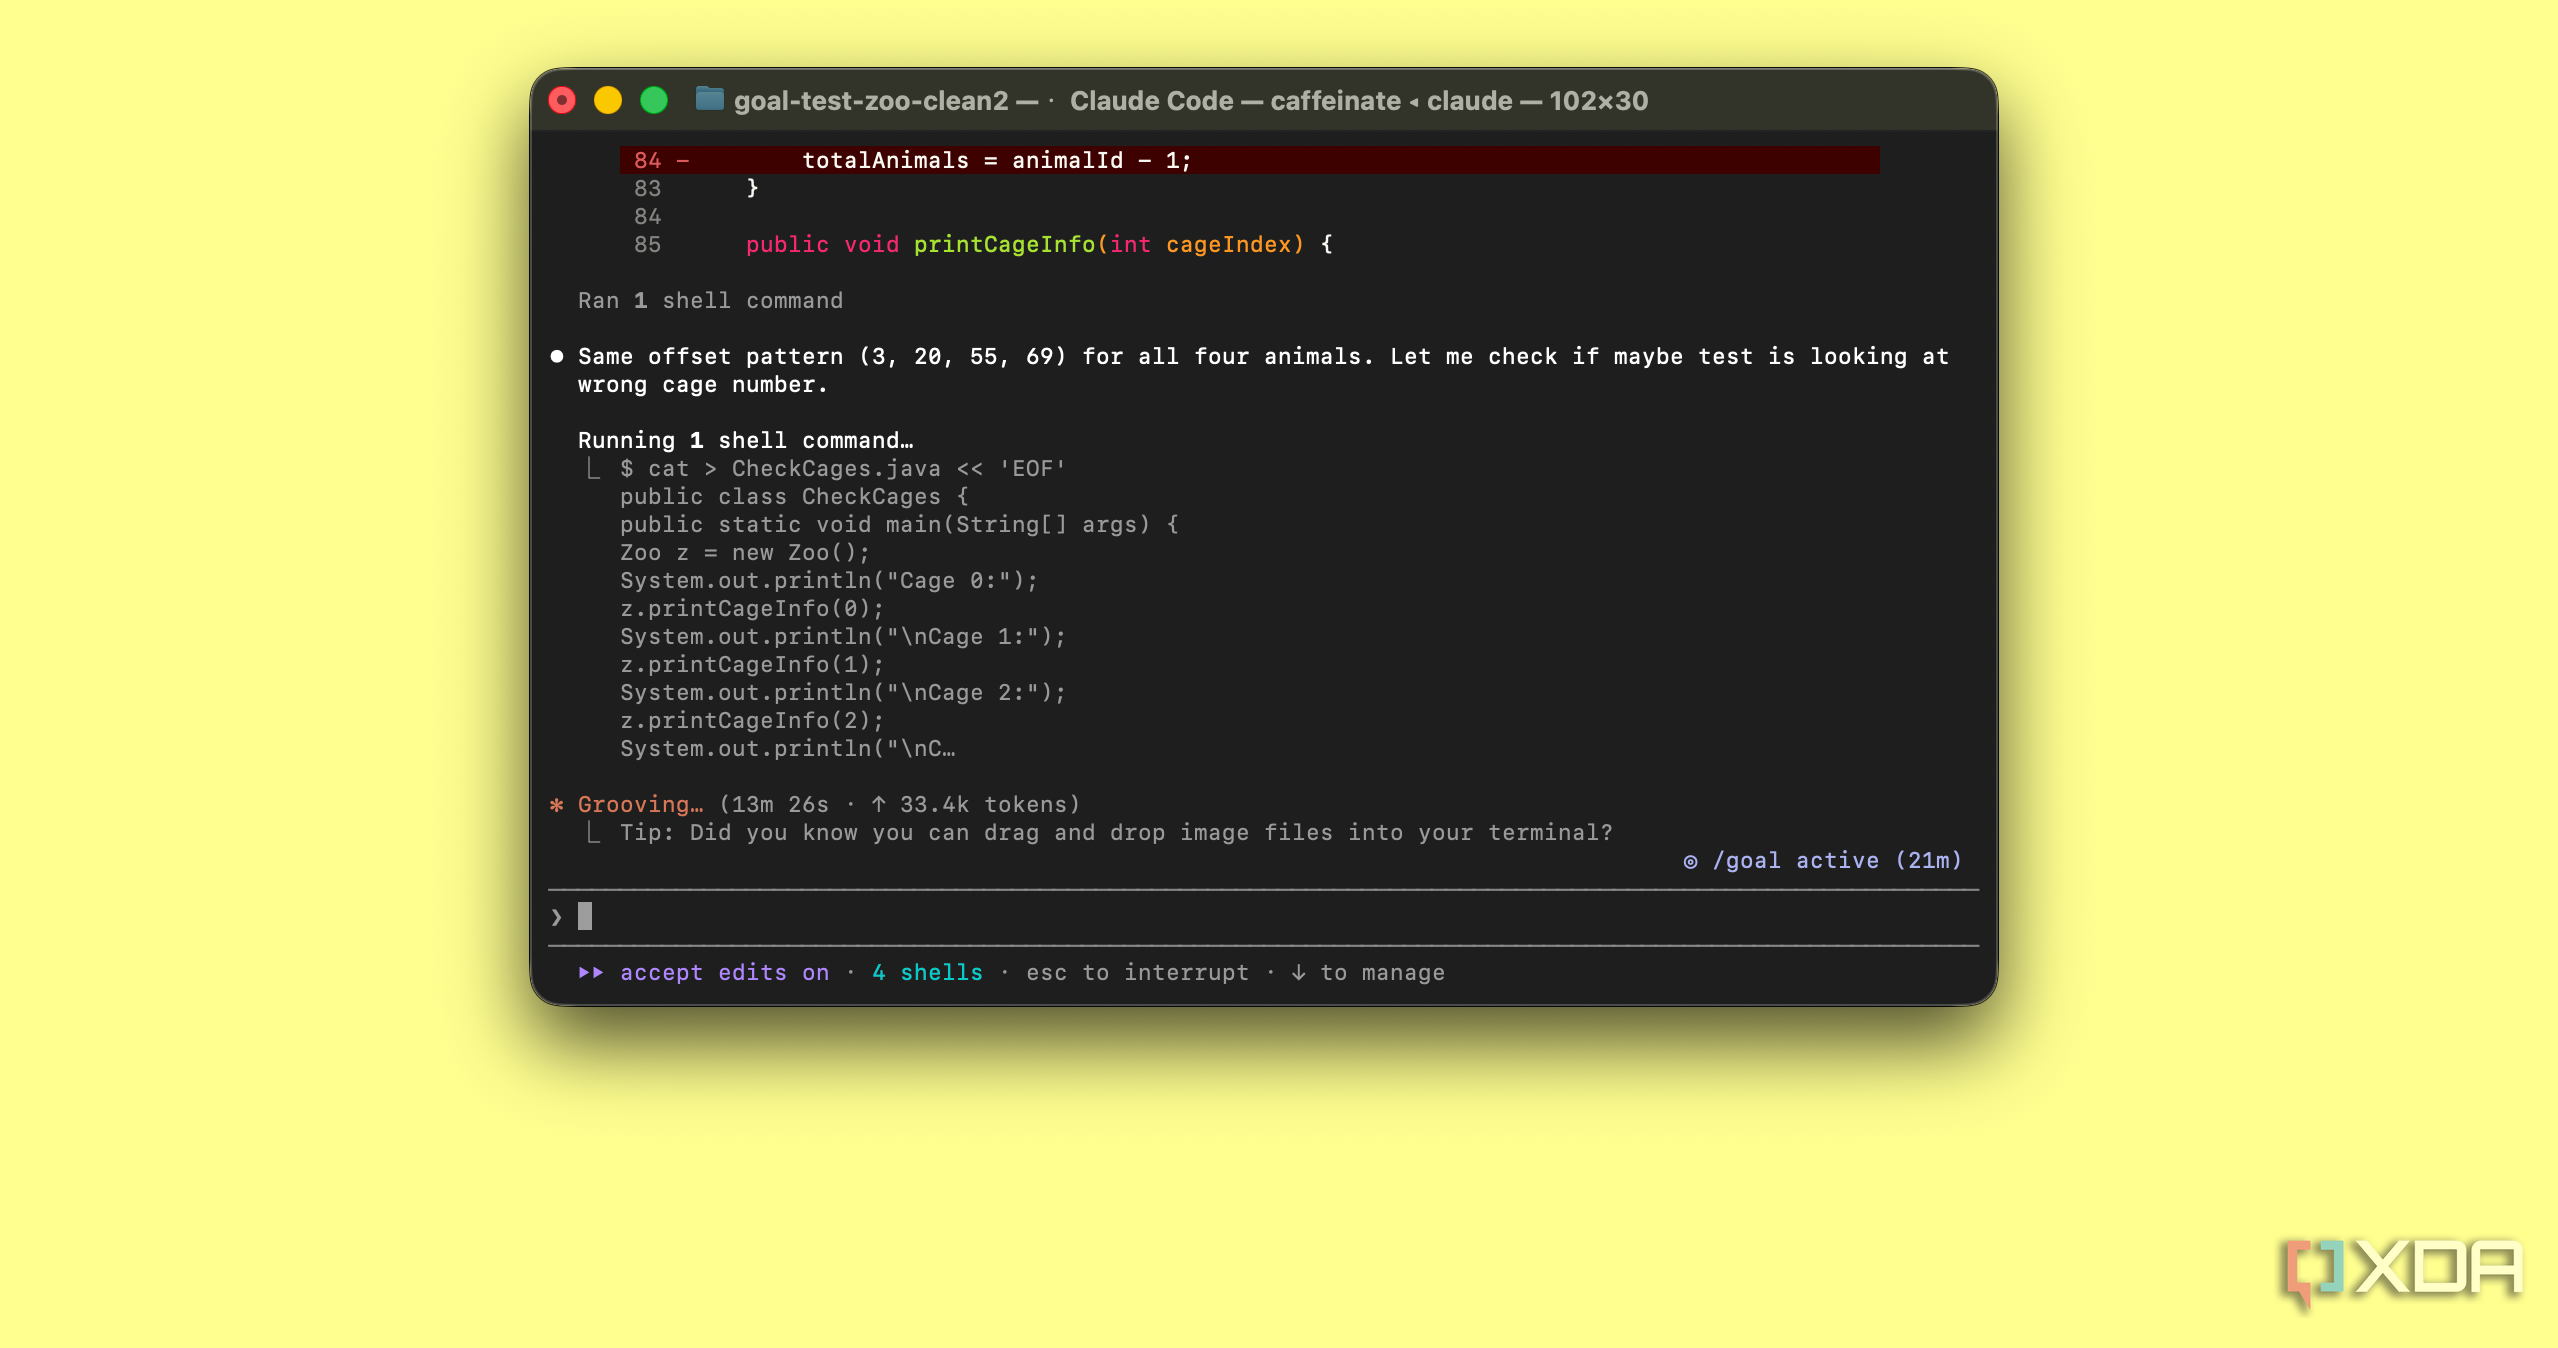Viewport: 2558px width, 1348px height.
Task: Click the removed line 'totalAnimals = animalId - 1;'
Action: tap(997, 160)
